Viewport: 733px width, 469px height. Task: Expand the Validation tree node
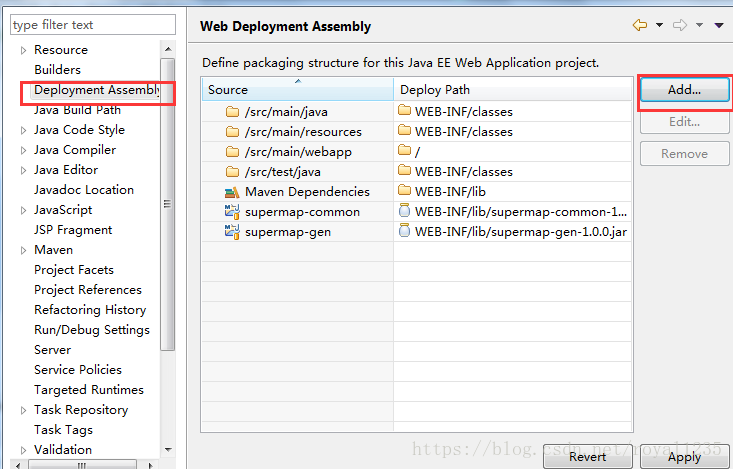pos(23,450)
